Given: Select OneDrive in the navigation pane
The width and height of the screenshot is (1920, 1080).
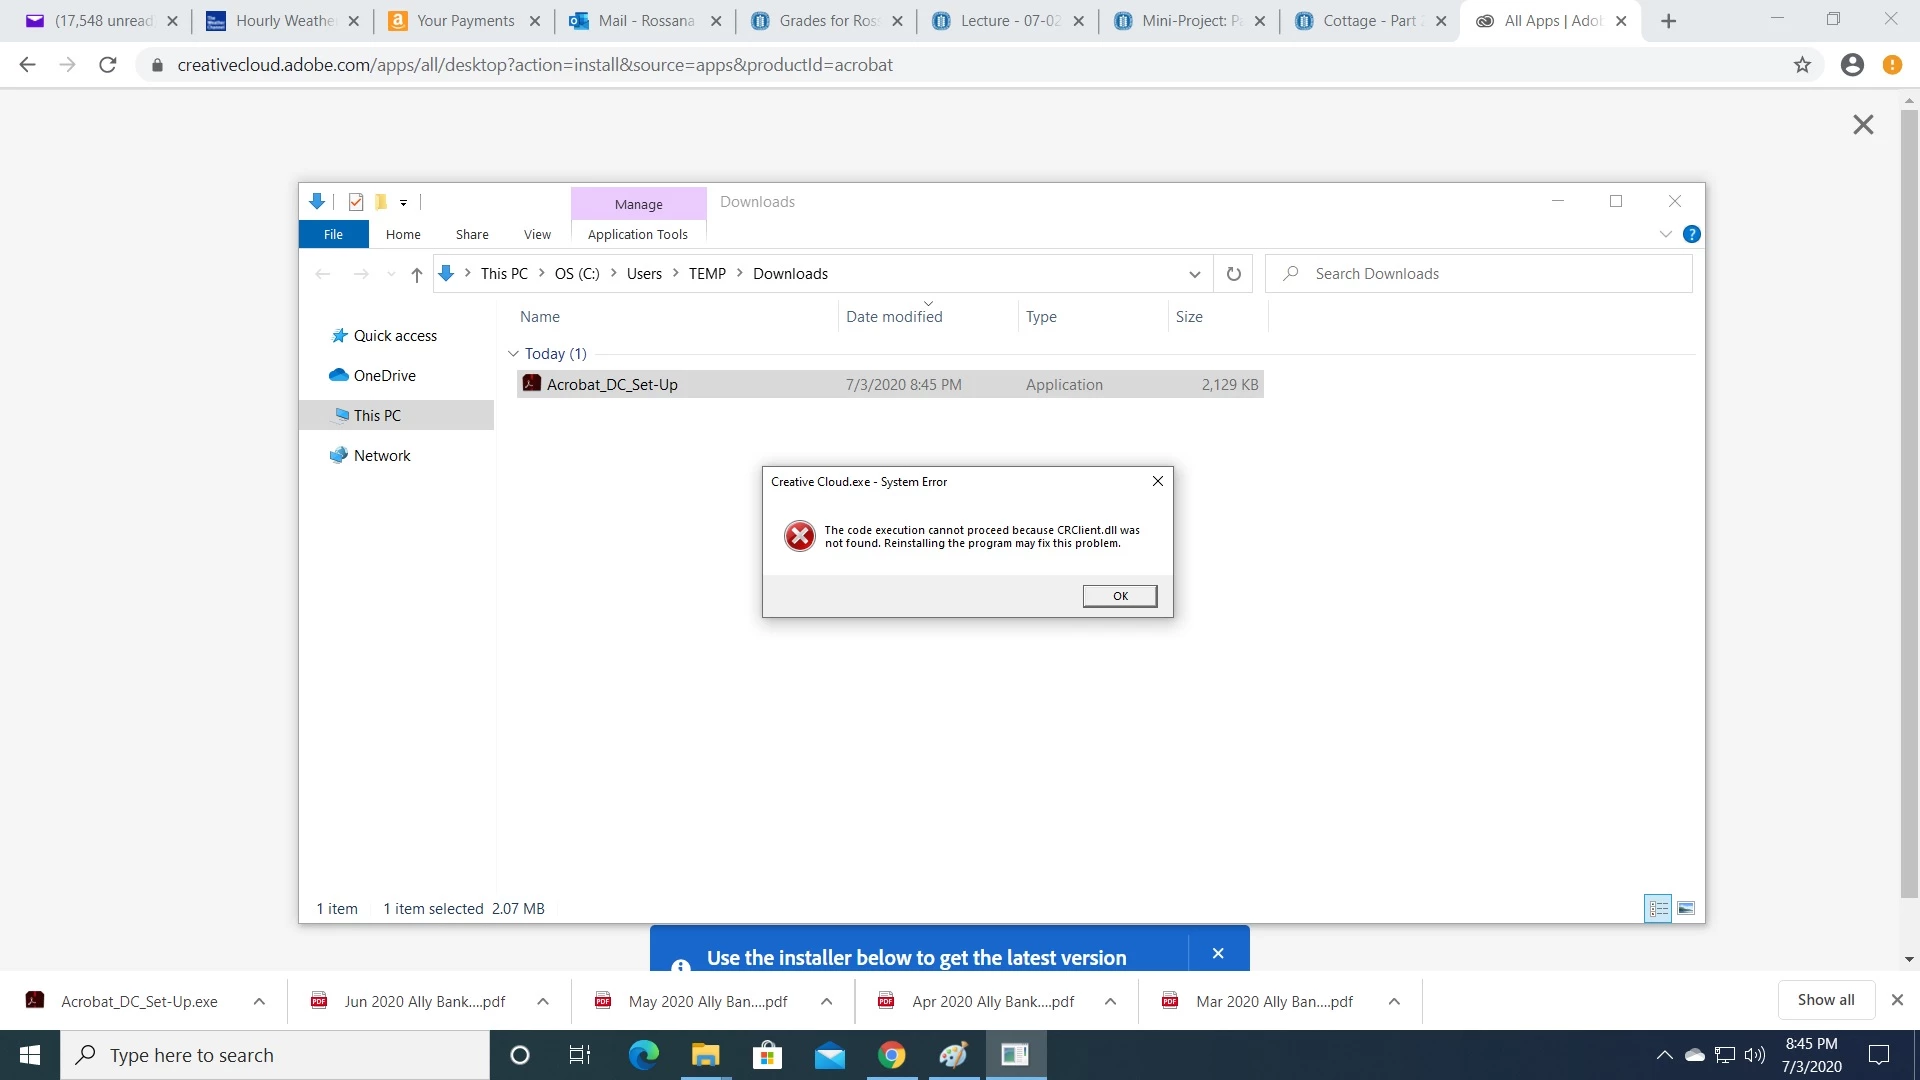Looking at the screenshot, I should pyautogui.click(x=384, y=376).
